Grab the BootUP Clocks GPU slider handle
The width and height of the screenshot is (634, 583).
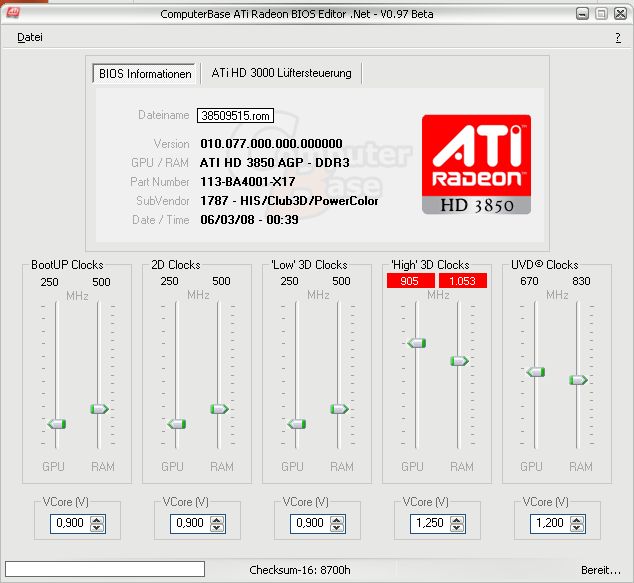[57, 424]
